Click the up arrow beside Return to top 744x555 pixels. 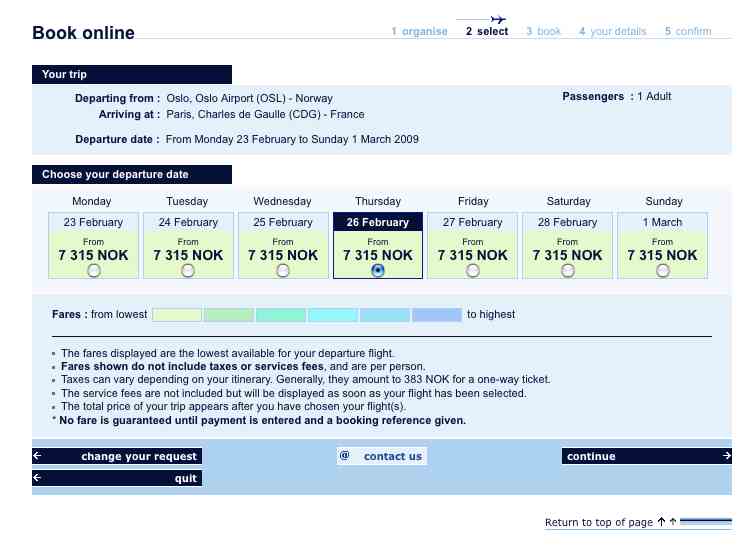[661, 521]
